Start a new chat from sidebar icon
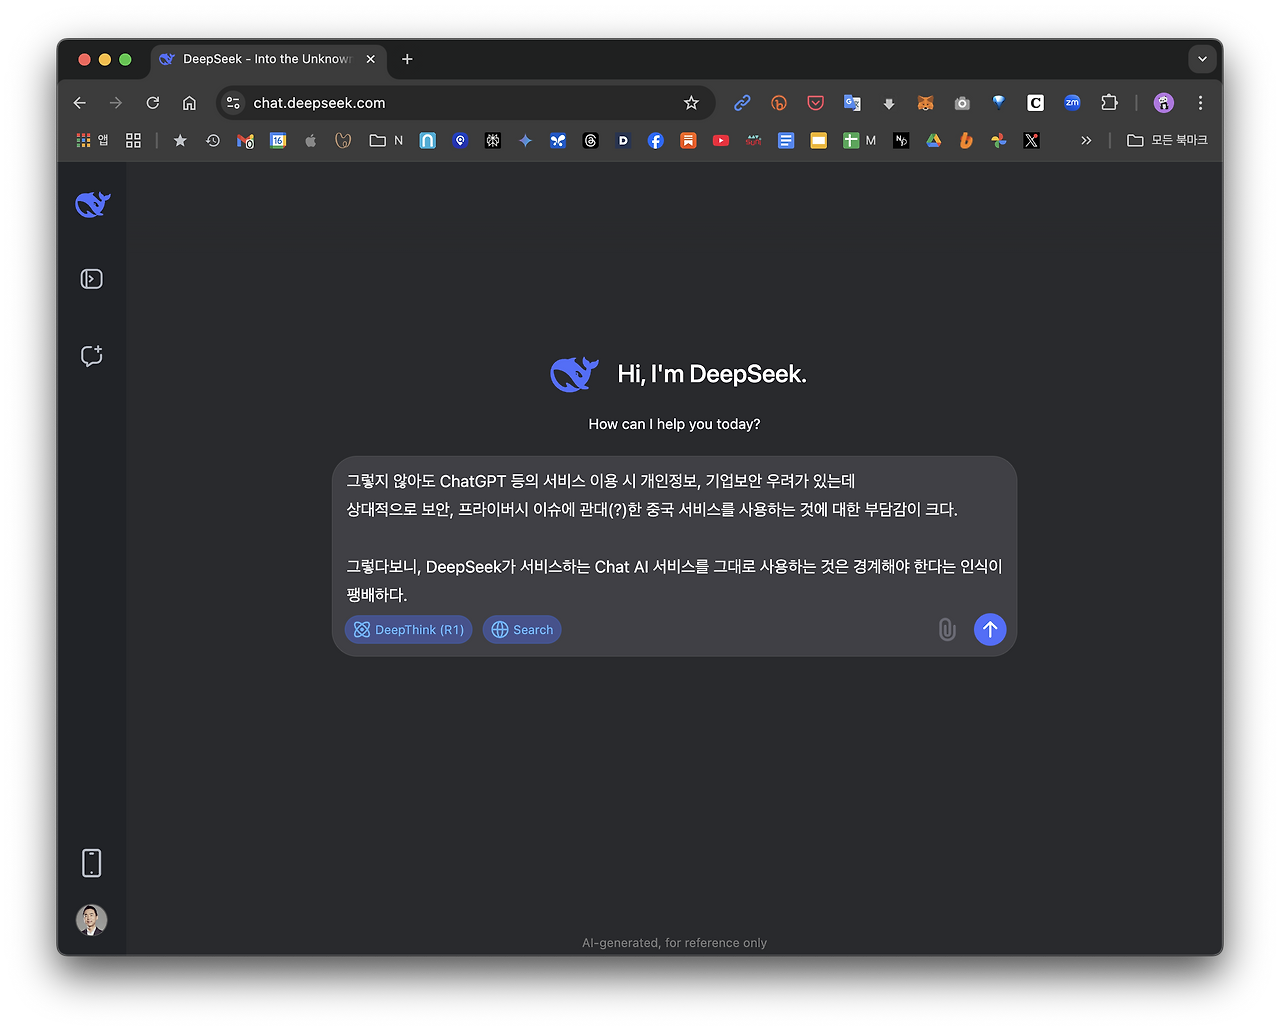 tap(92, 356)
